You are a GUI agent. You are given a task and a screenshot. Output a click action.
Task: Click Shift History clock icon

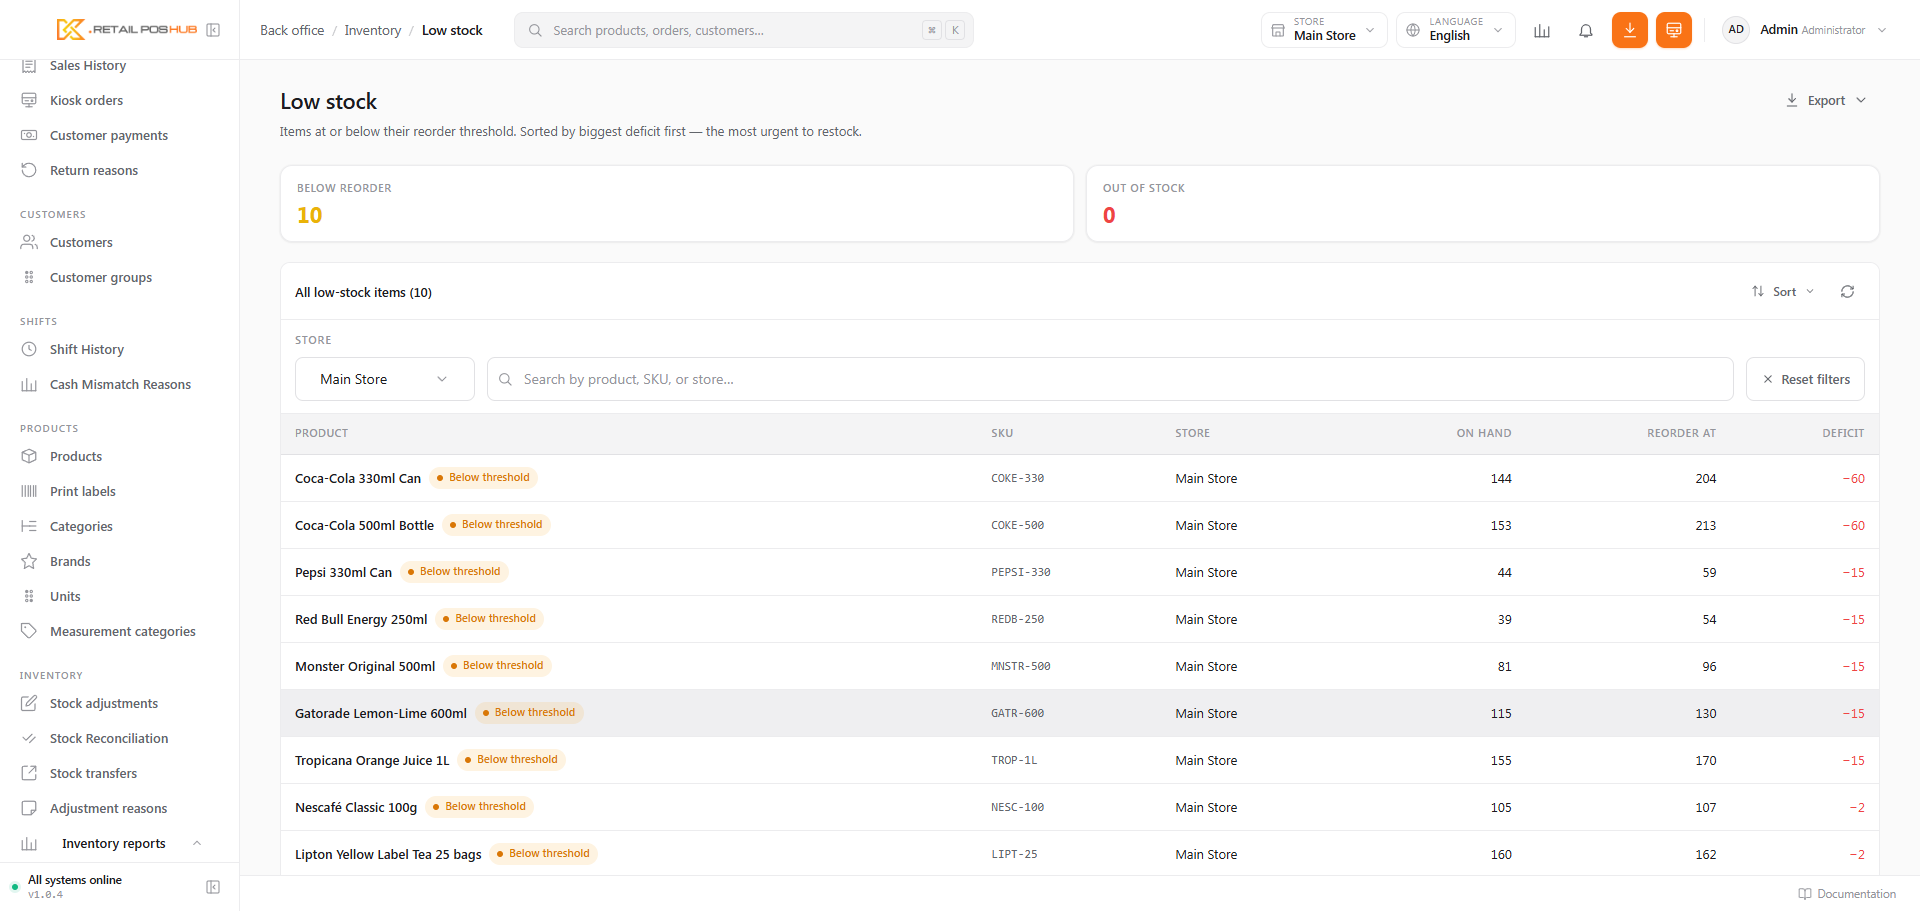coord(29,350)
